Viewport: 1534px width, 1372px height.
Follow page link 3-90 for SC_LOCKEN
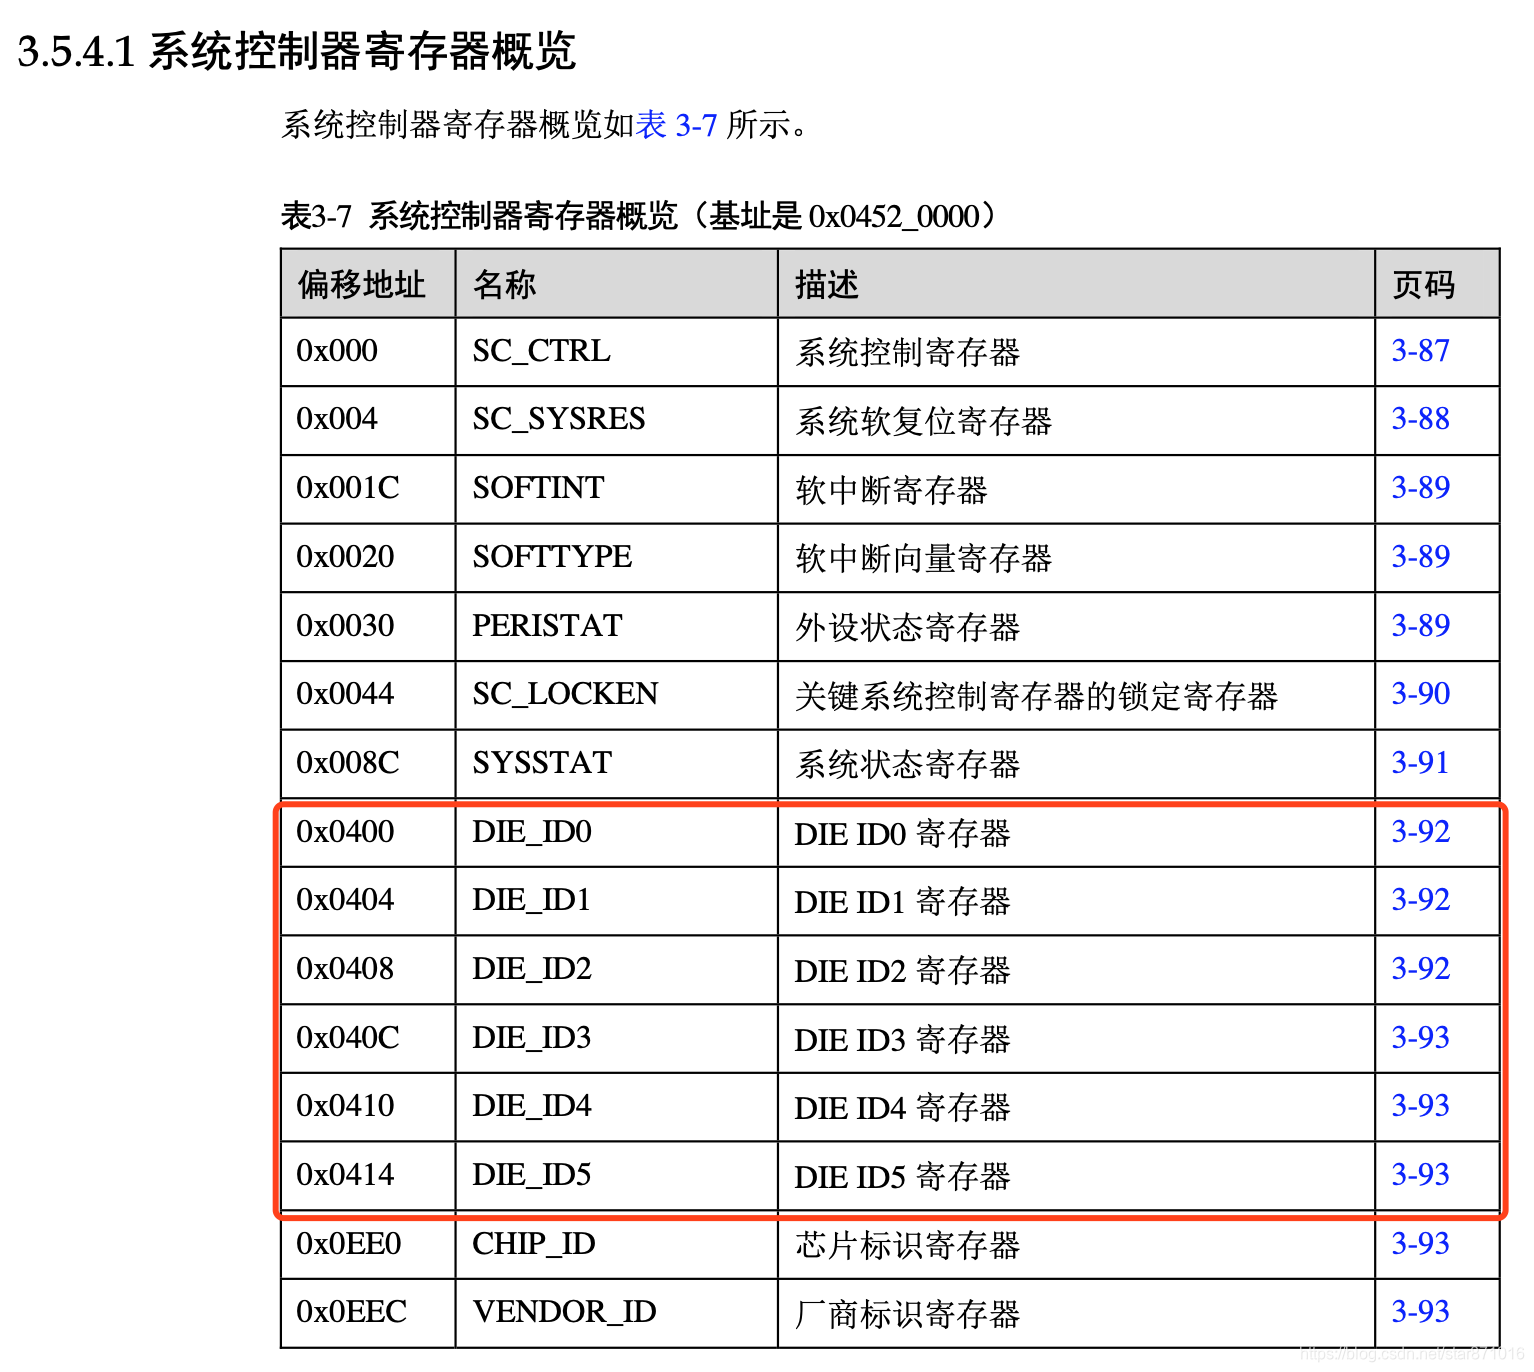click(x=1420, y=694)
